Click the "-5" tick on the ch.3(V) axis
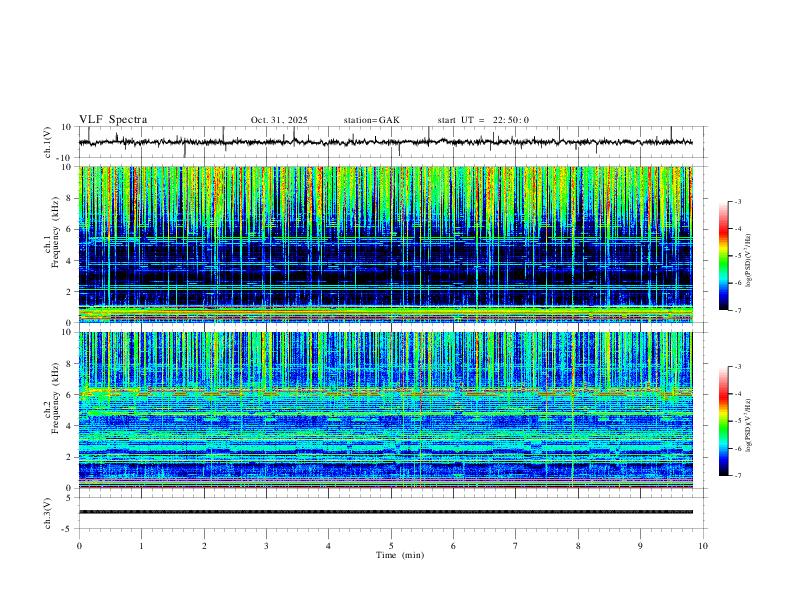The image size is (792, 612). [68, 529]
